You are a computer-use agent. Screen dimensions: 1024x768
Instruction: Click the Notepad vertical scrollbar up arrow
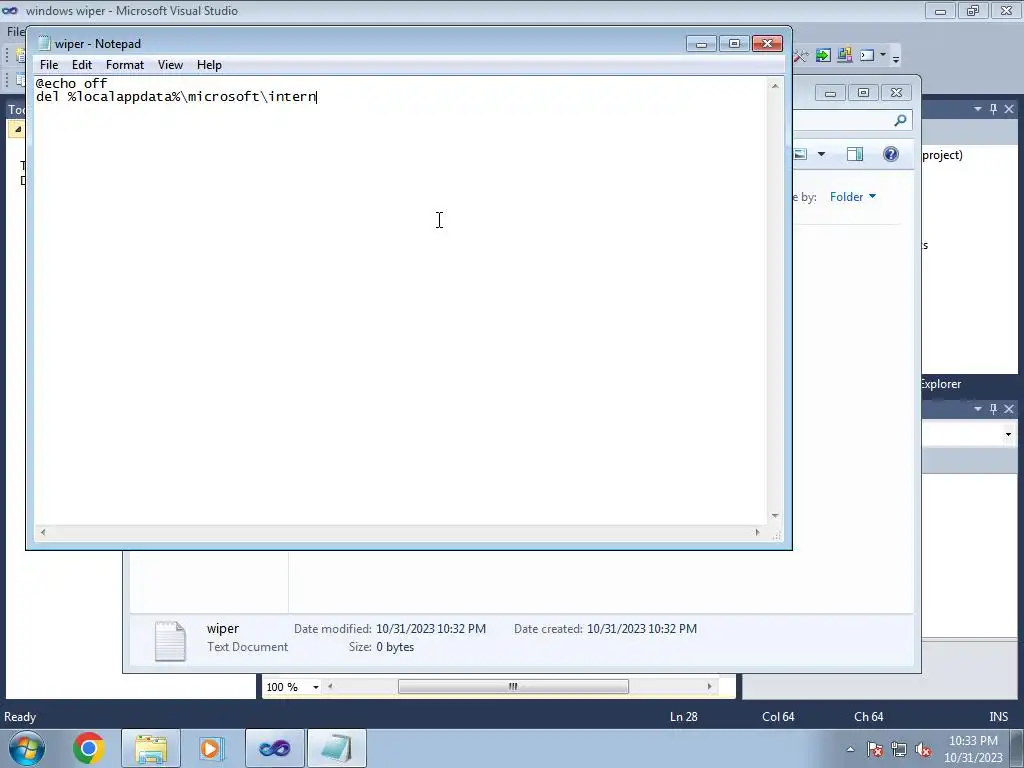click(x=775, y=86)
